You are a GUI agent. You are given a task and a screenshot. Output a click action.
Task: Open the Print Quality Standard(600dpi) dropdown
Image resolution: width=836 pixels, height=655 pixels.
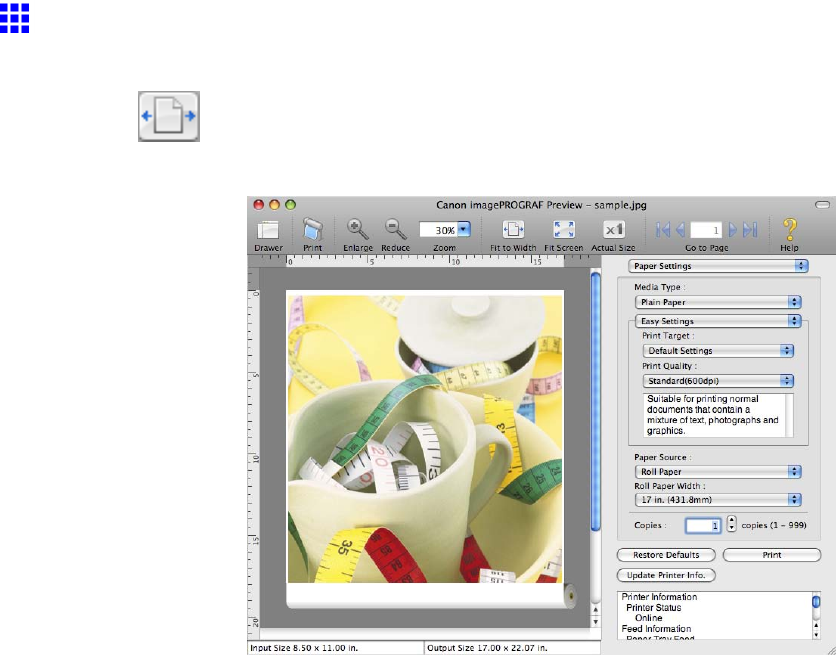point(717,380)
